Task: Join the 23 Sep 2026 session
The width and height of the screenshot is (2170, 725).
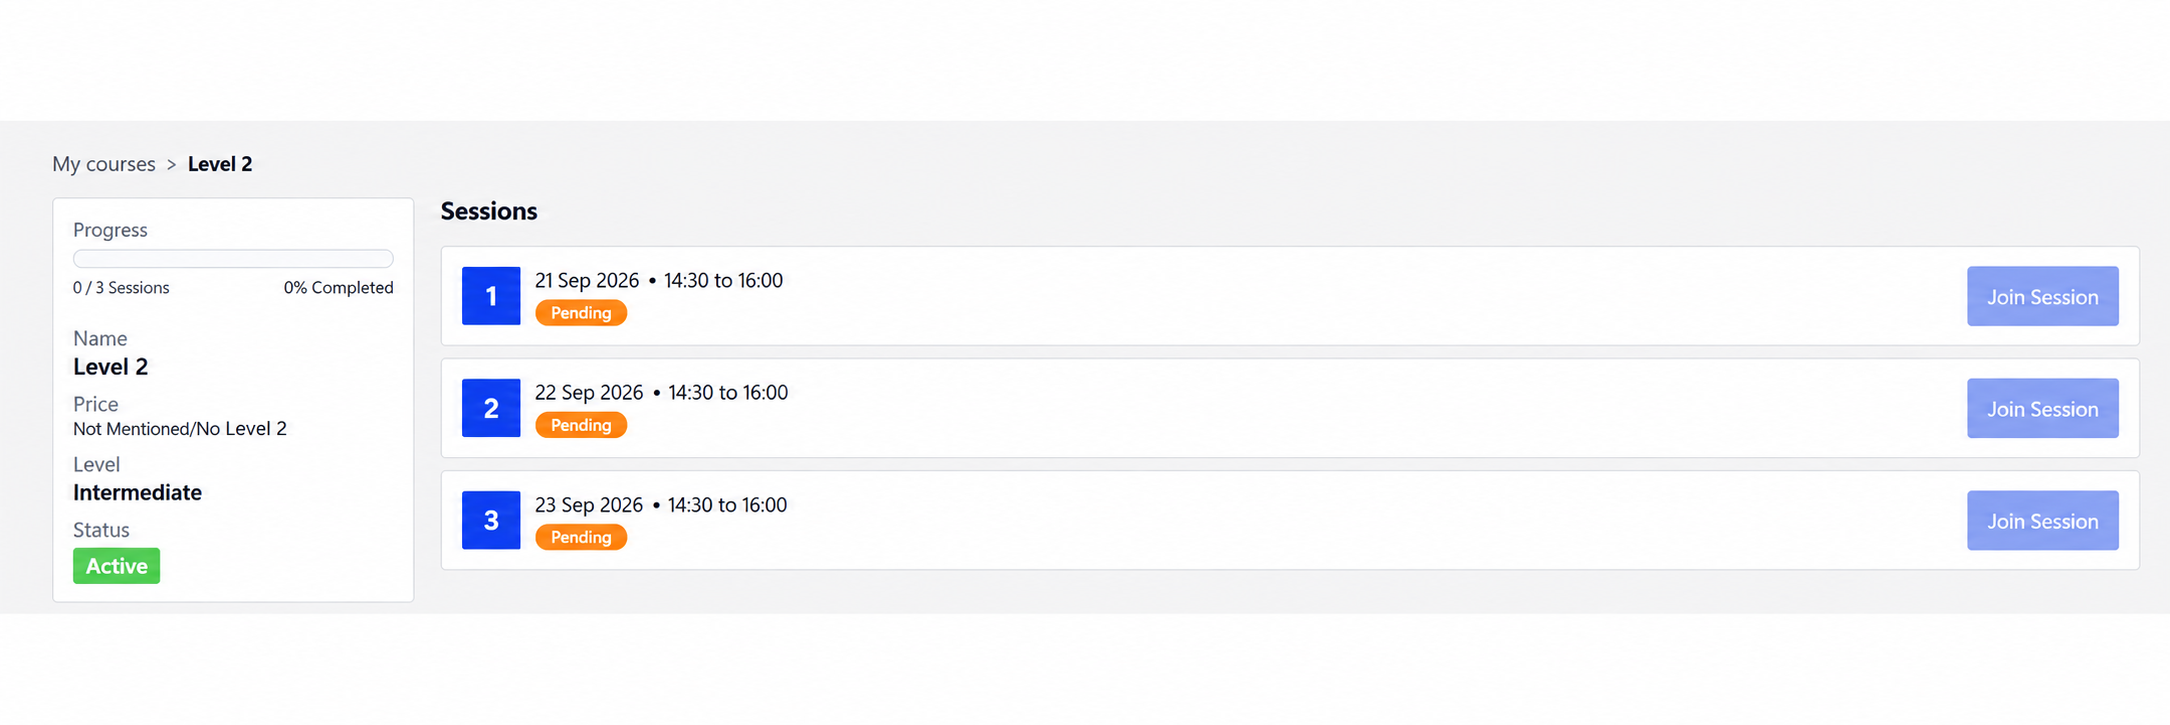Action: [x=2042, y=520]
